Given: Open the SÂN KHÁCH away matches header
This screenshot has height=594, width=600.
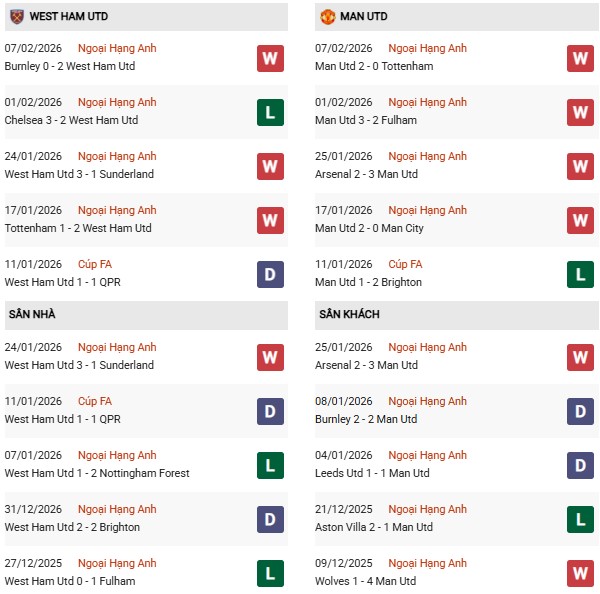Looking at the screenshot, I should pyautogui.click(x=349, y=314).
